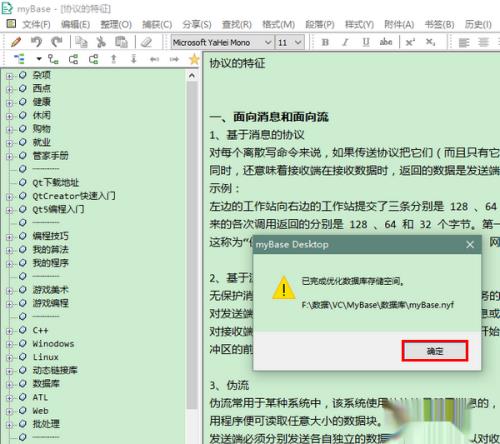Open the 历史(I) menu
This screenshot has height=444, width=500.
(x=478, y=24)
